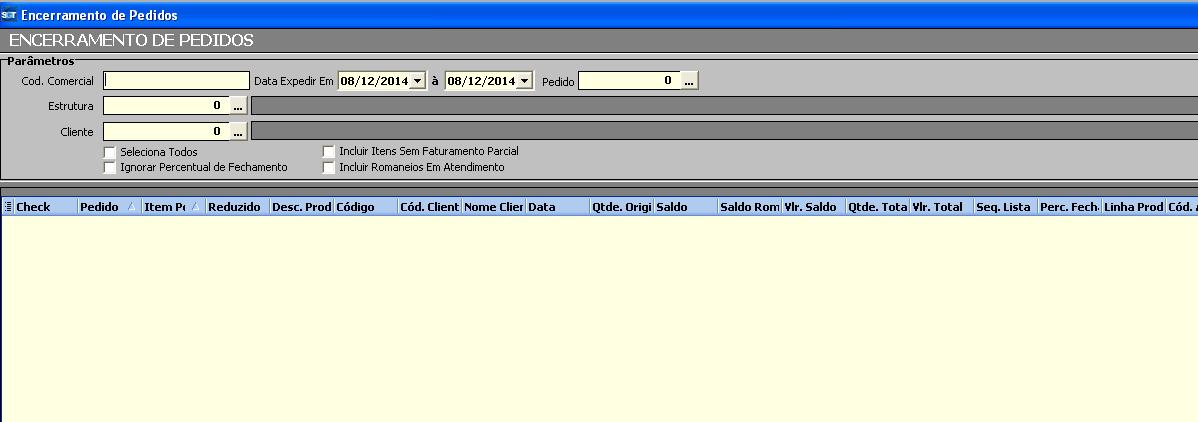Screen dimensions: 1198x422
Task: Toggle Incluir Itens Sem Faturamento Parcial
Action: point(329,151)
